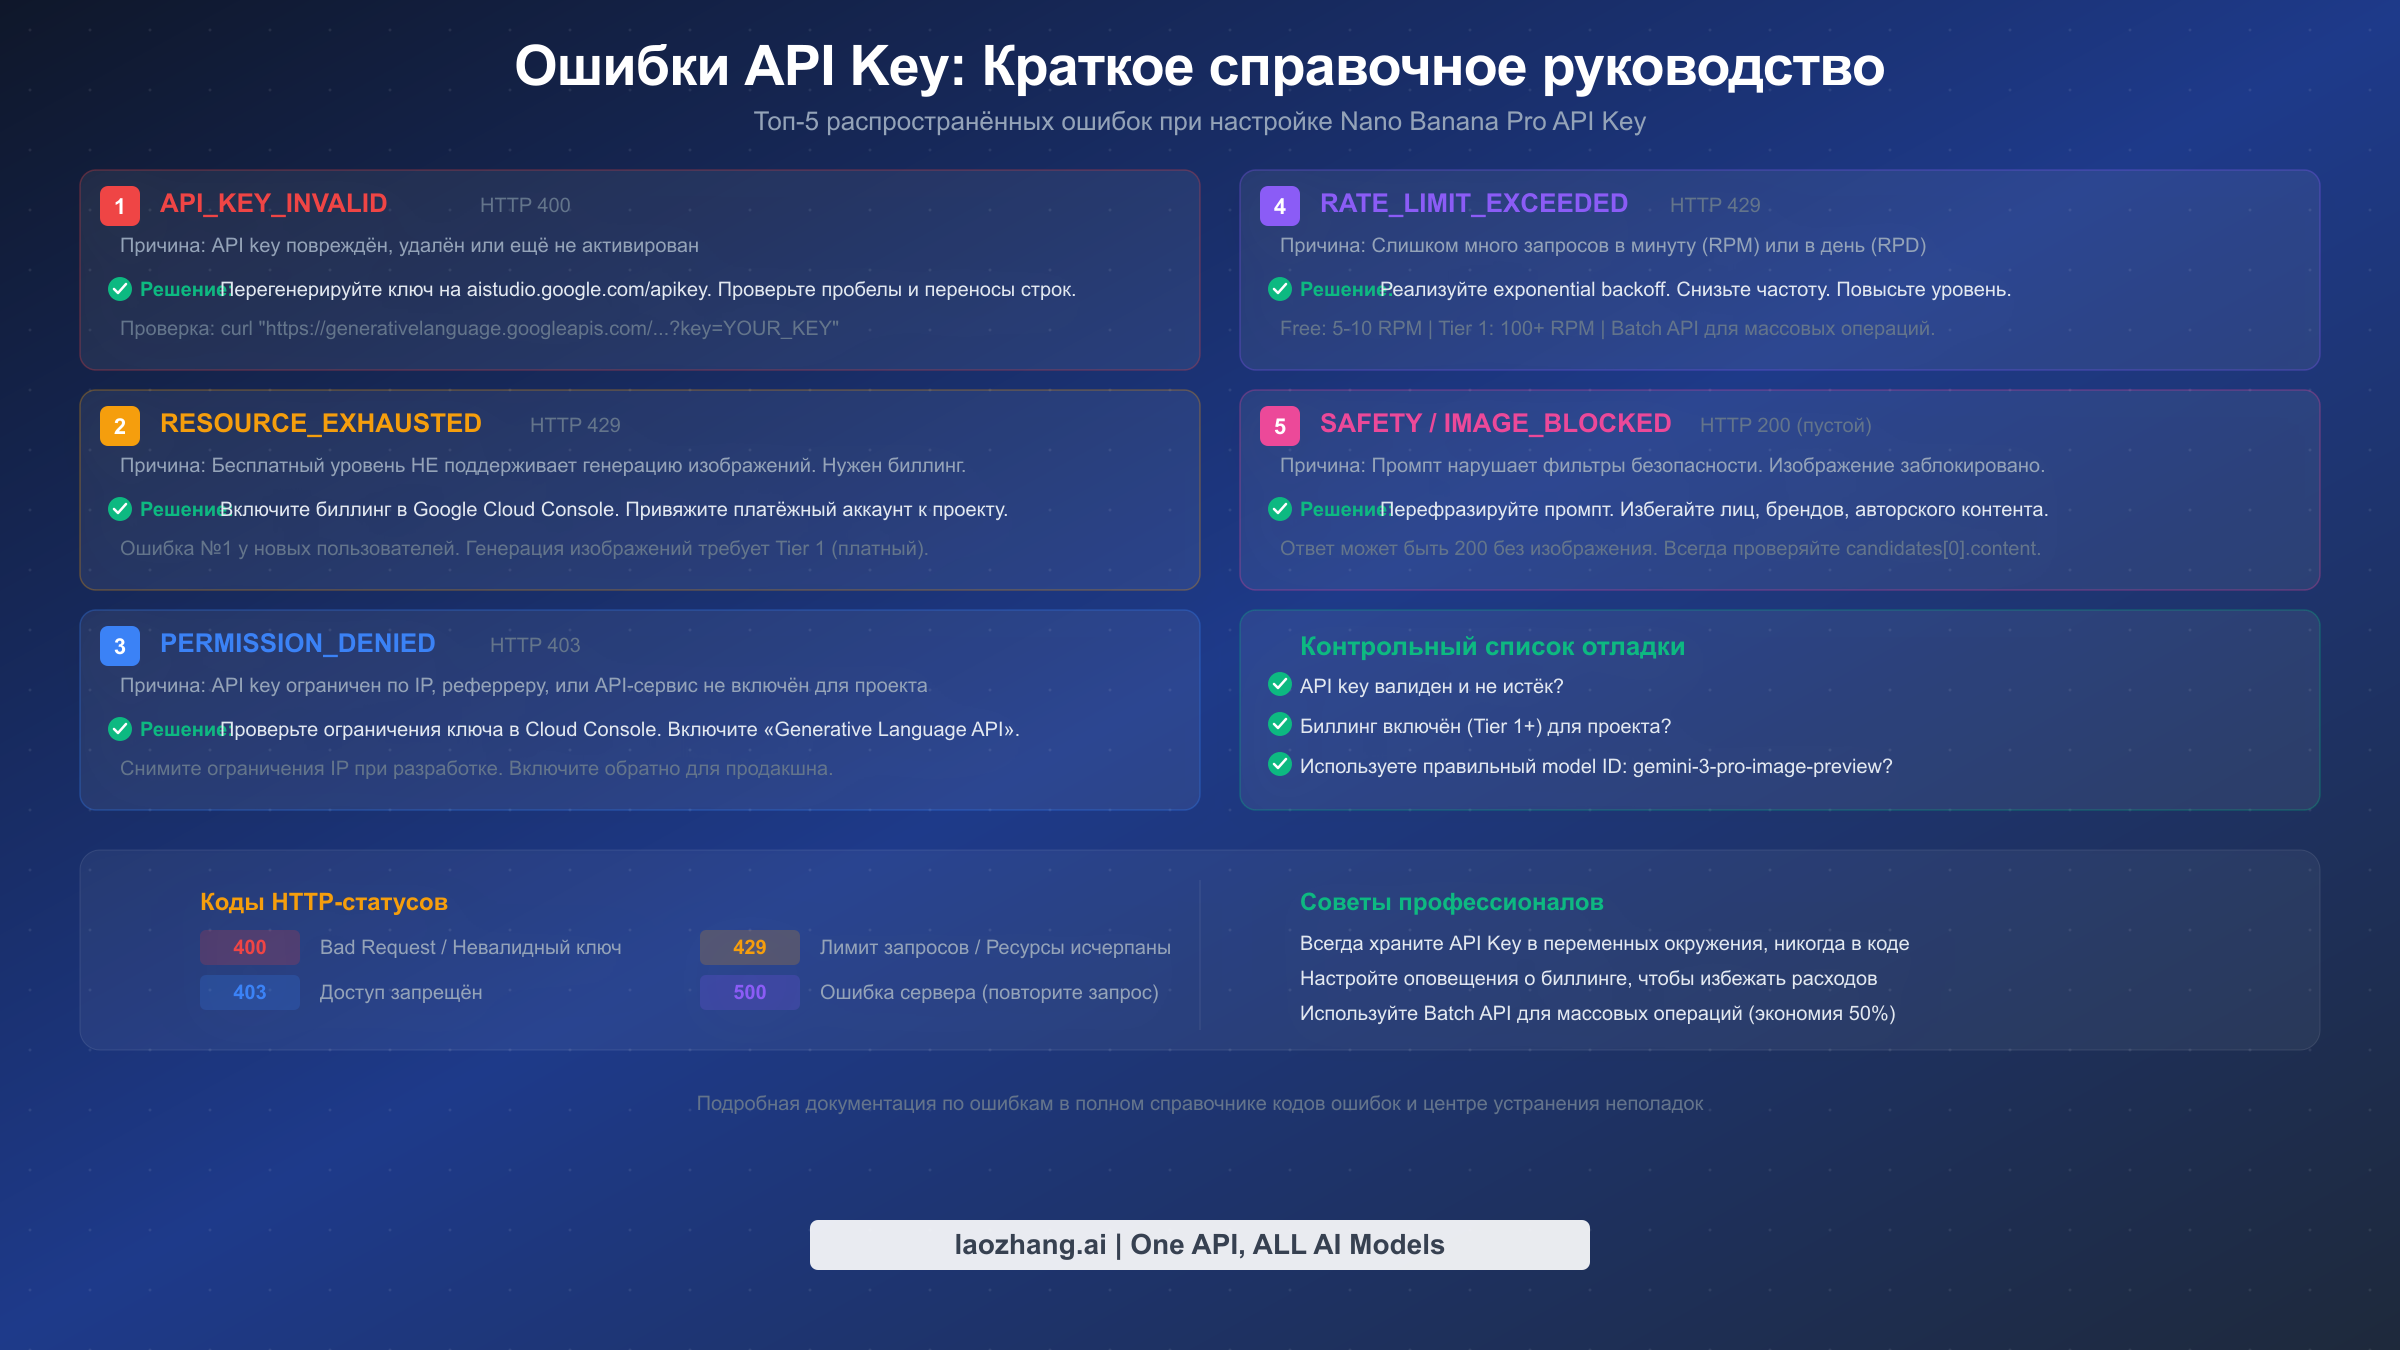Click the orange badge 2 next to RESOURCE_EXHAUSTED
2400x1350 pixels.
point(121,425)
